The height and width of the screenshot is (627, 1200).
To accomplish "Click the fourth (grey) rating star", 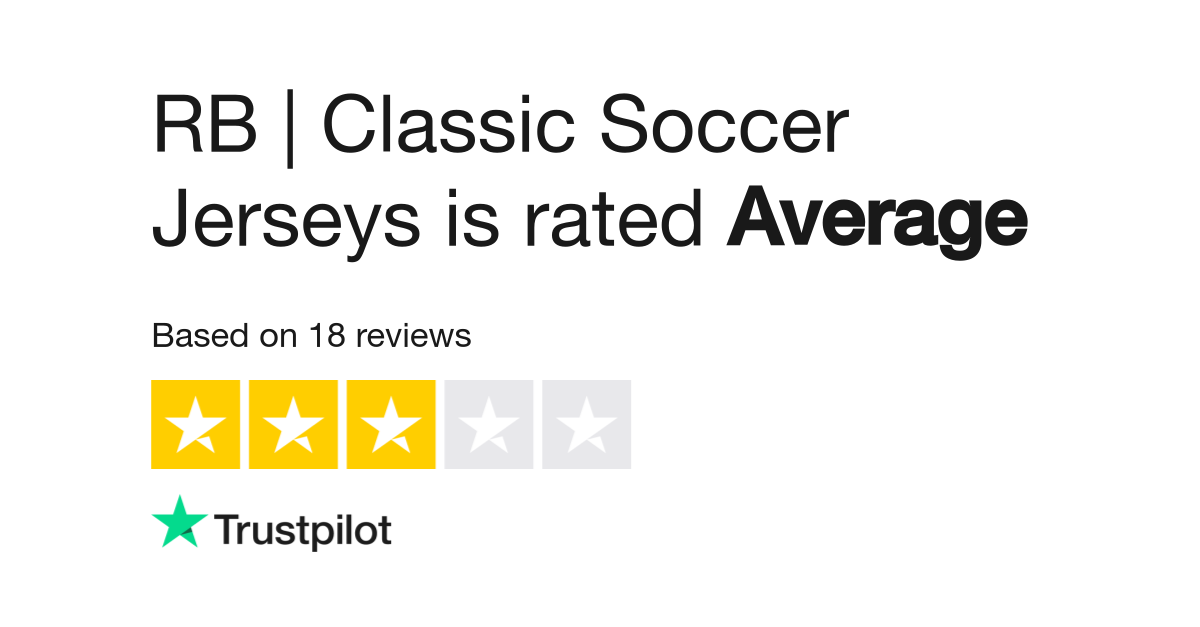I will pos(489,424).
